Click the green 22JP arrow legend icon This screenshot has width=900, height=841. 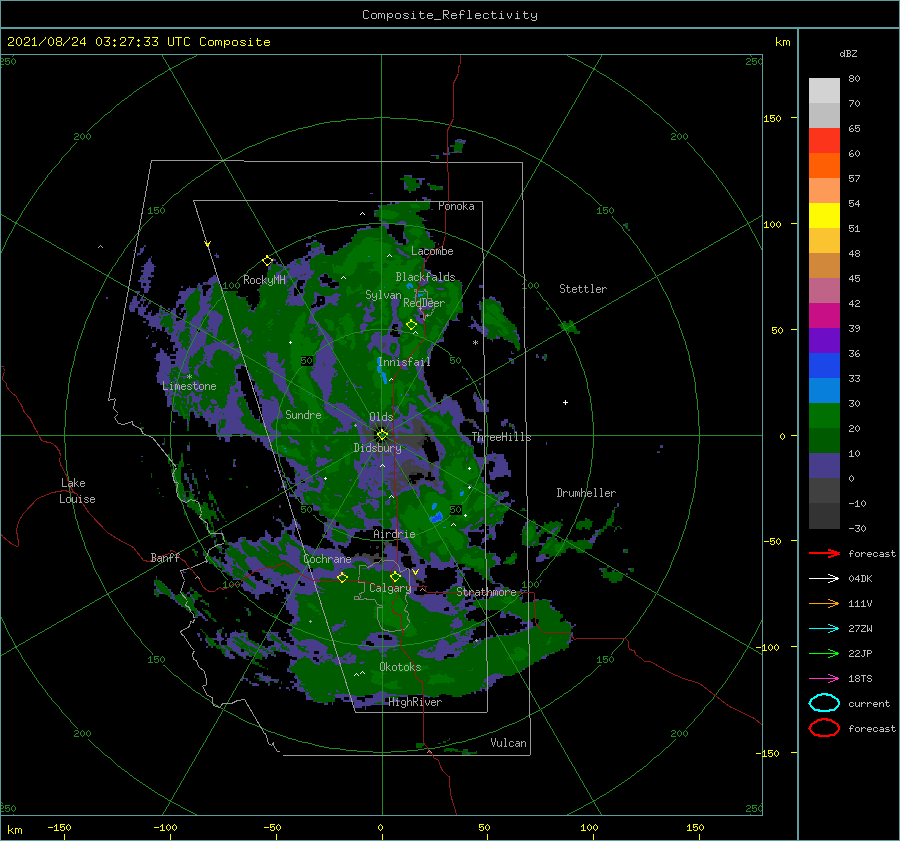pos(824,653)
